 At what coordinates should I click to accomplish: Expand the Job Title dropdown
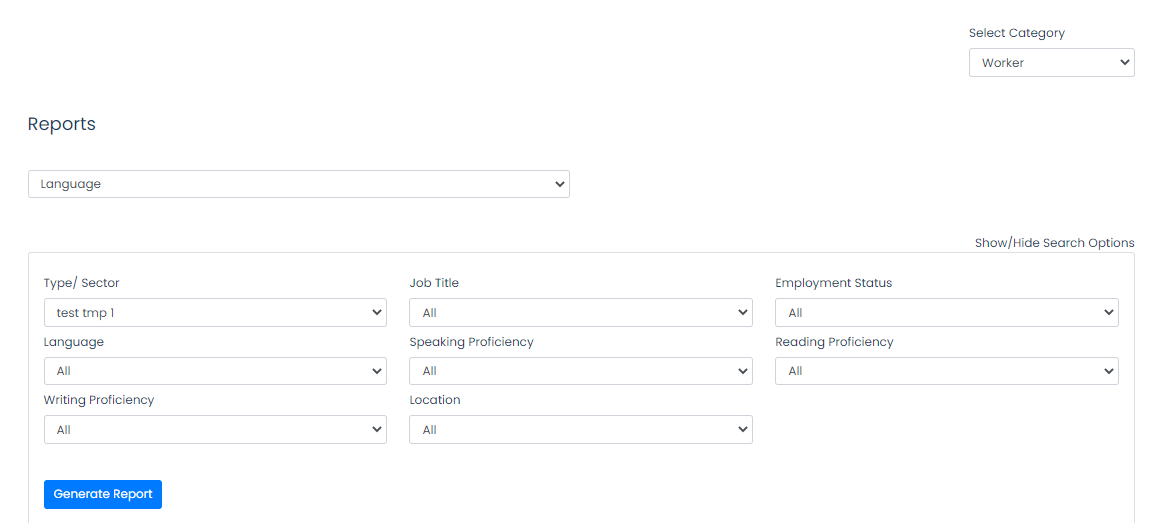click(x=580, y=312)
